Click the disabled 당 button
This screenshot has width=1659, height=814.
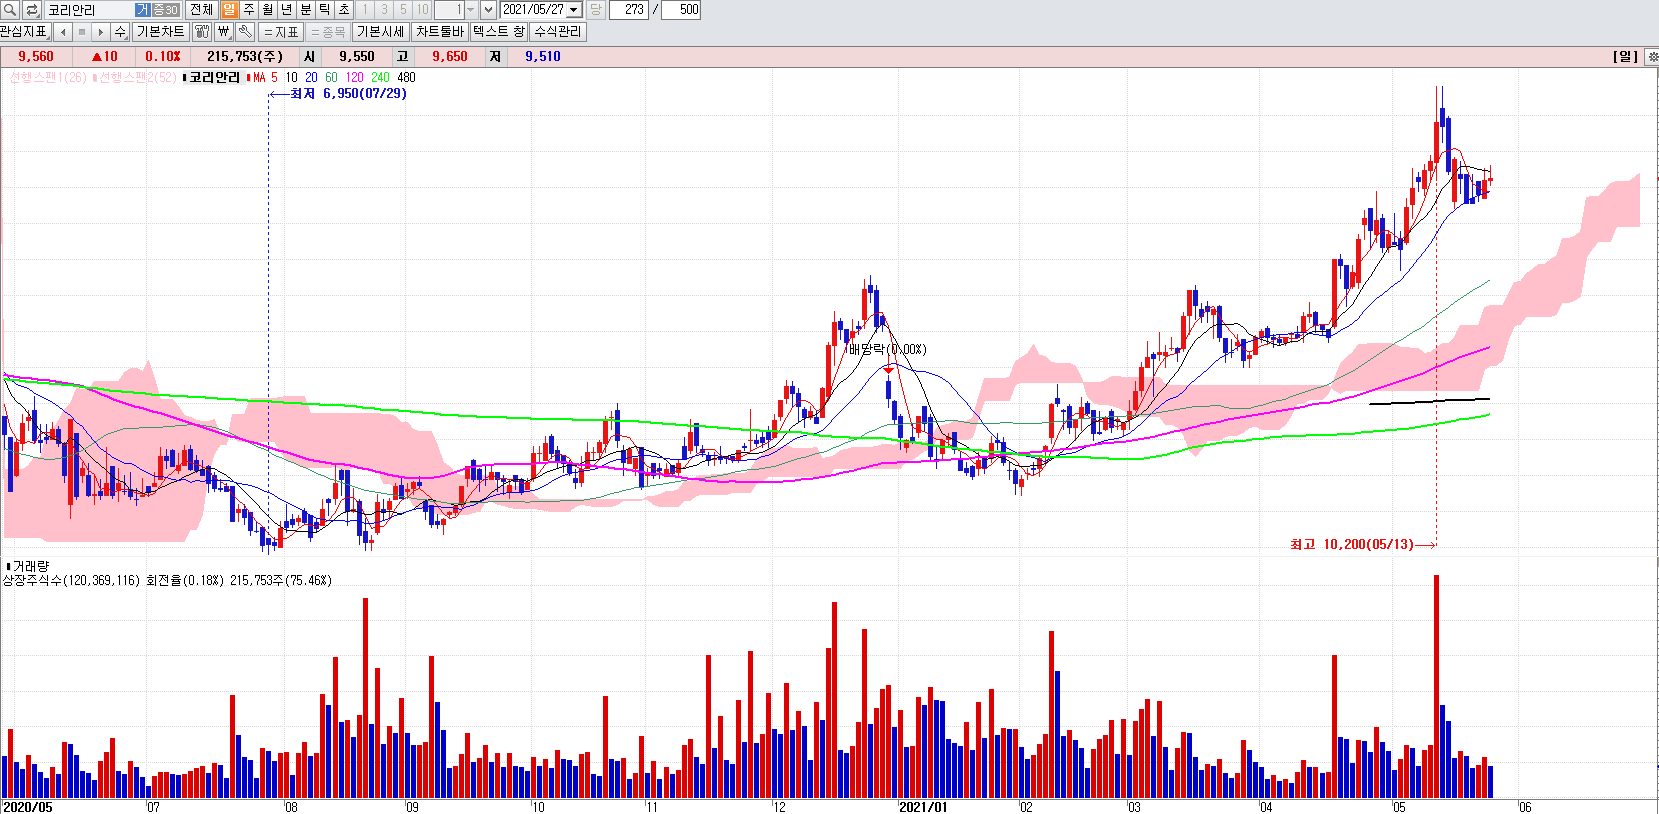[595, 10]
